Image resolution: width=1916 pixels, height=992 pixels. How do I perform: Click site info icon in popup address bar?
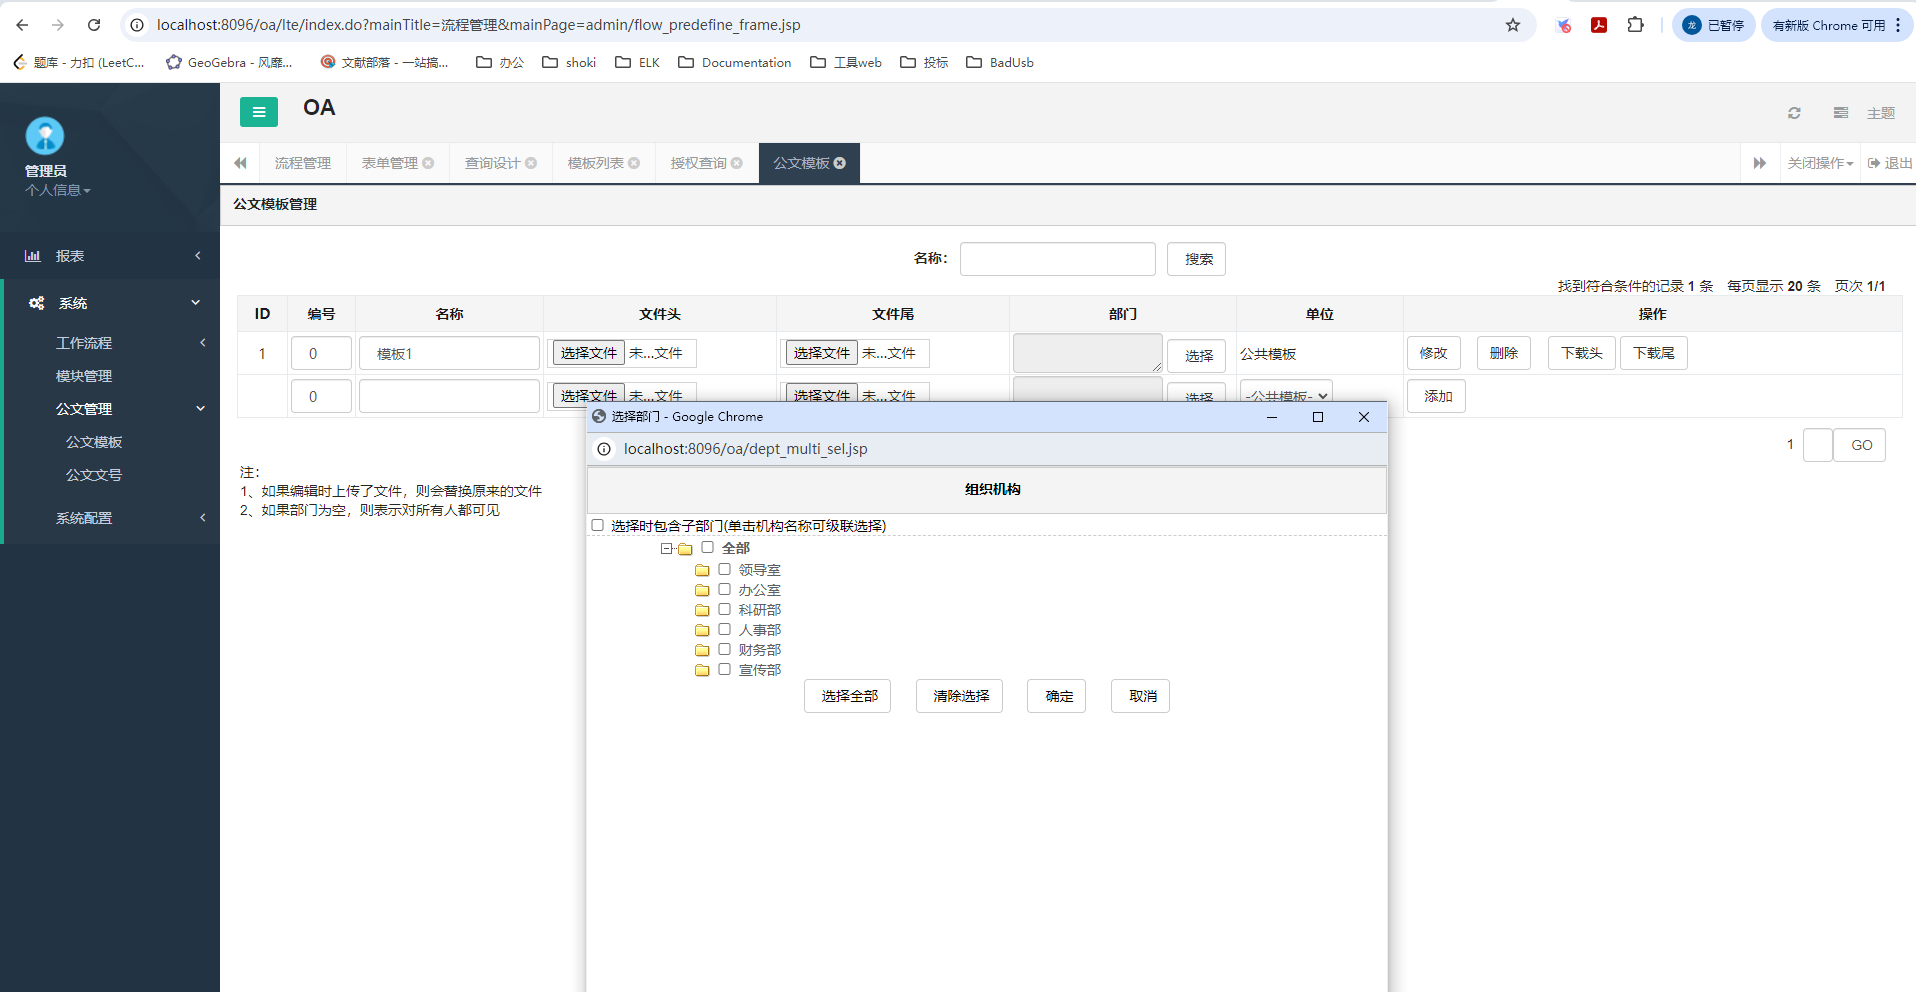pos(604,449)
